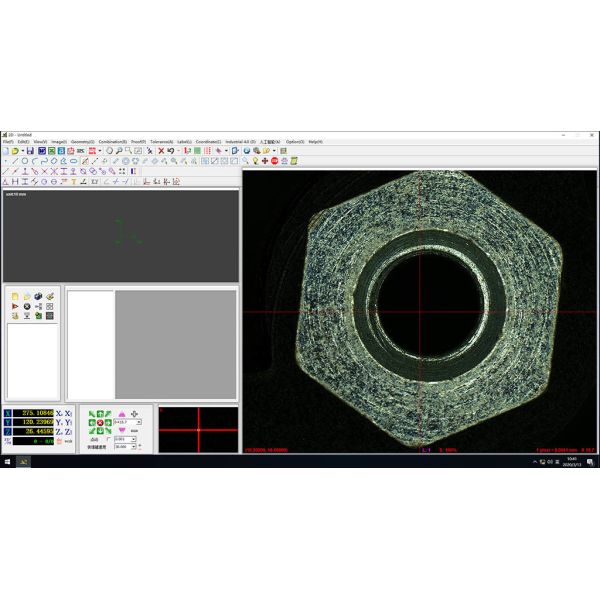
Task: Open the Tolerance menu
Action: tap(161, 142)
